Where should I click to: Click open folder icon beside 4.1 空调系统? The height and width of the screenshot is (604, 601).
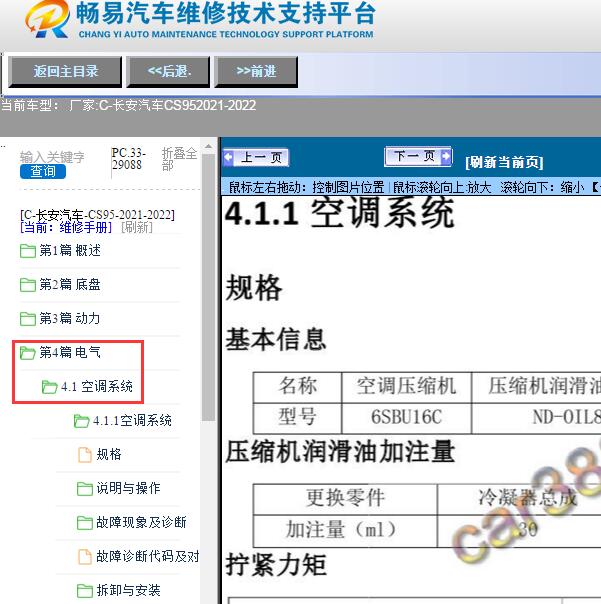click(x=49, y=387)
